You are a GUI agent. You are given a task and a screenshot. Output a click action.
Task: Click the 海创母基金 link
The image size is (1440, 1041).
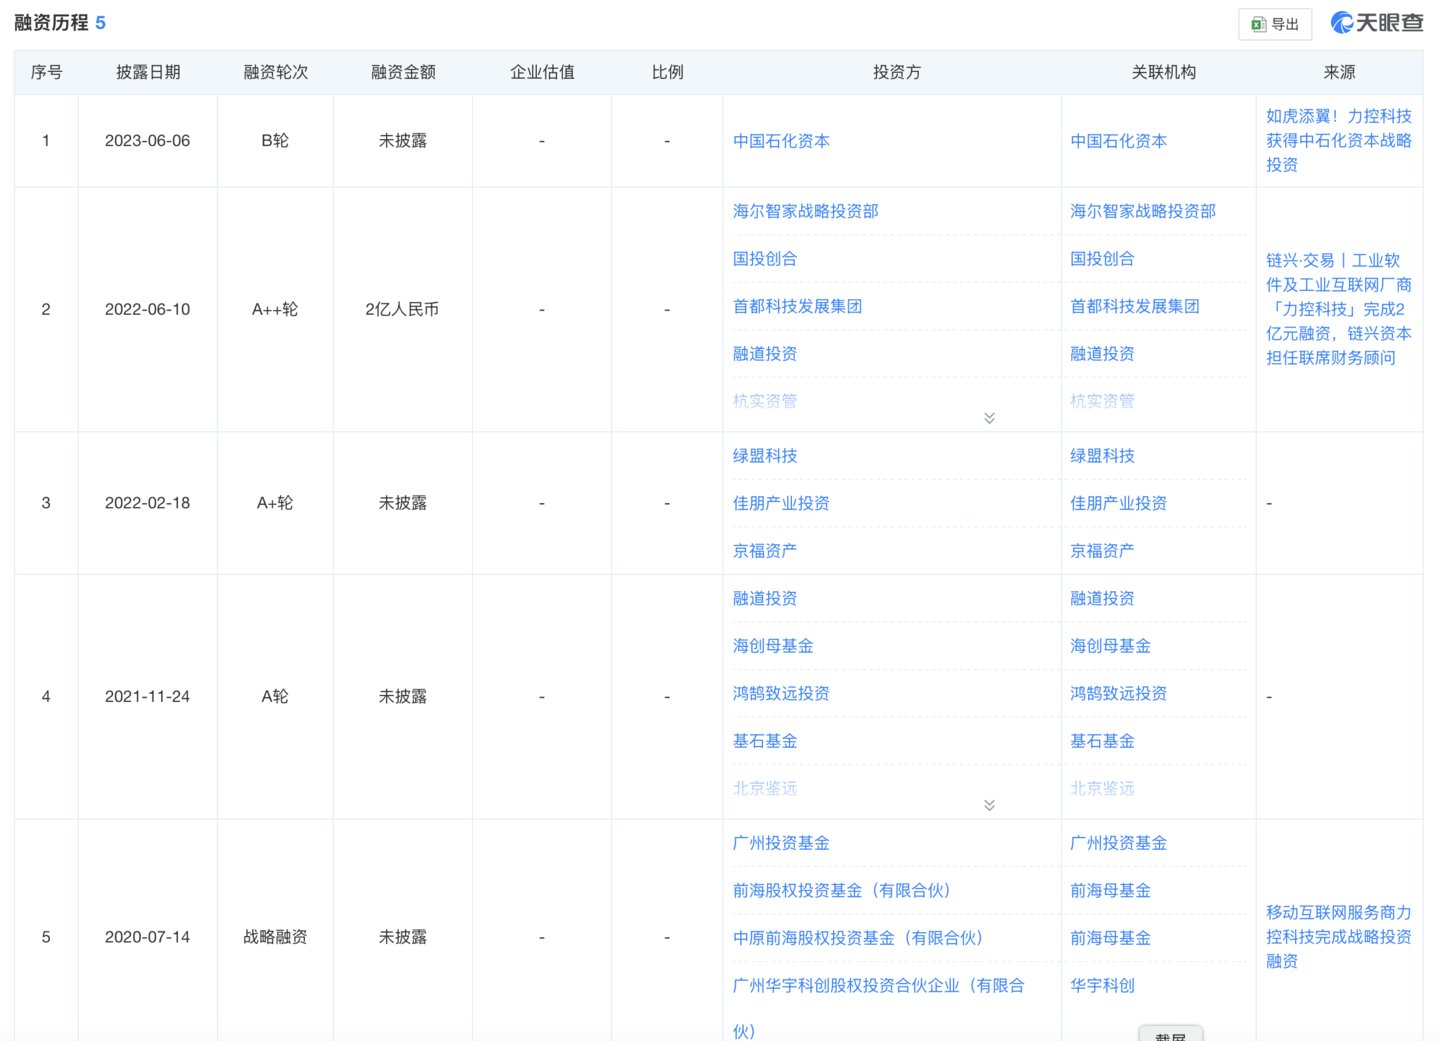772,646
